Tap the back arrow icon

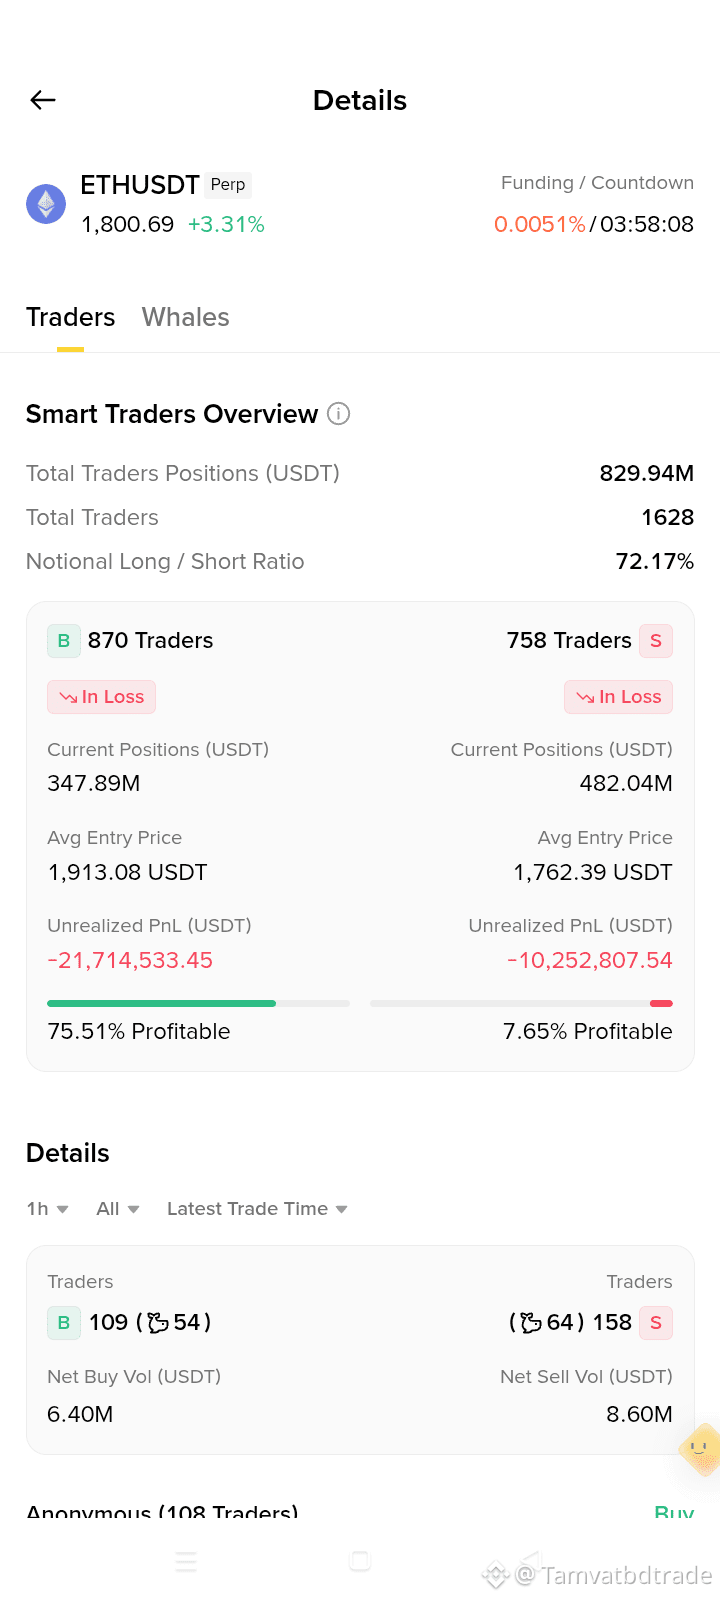43,100
